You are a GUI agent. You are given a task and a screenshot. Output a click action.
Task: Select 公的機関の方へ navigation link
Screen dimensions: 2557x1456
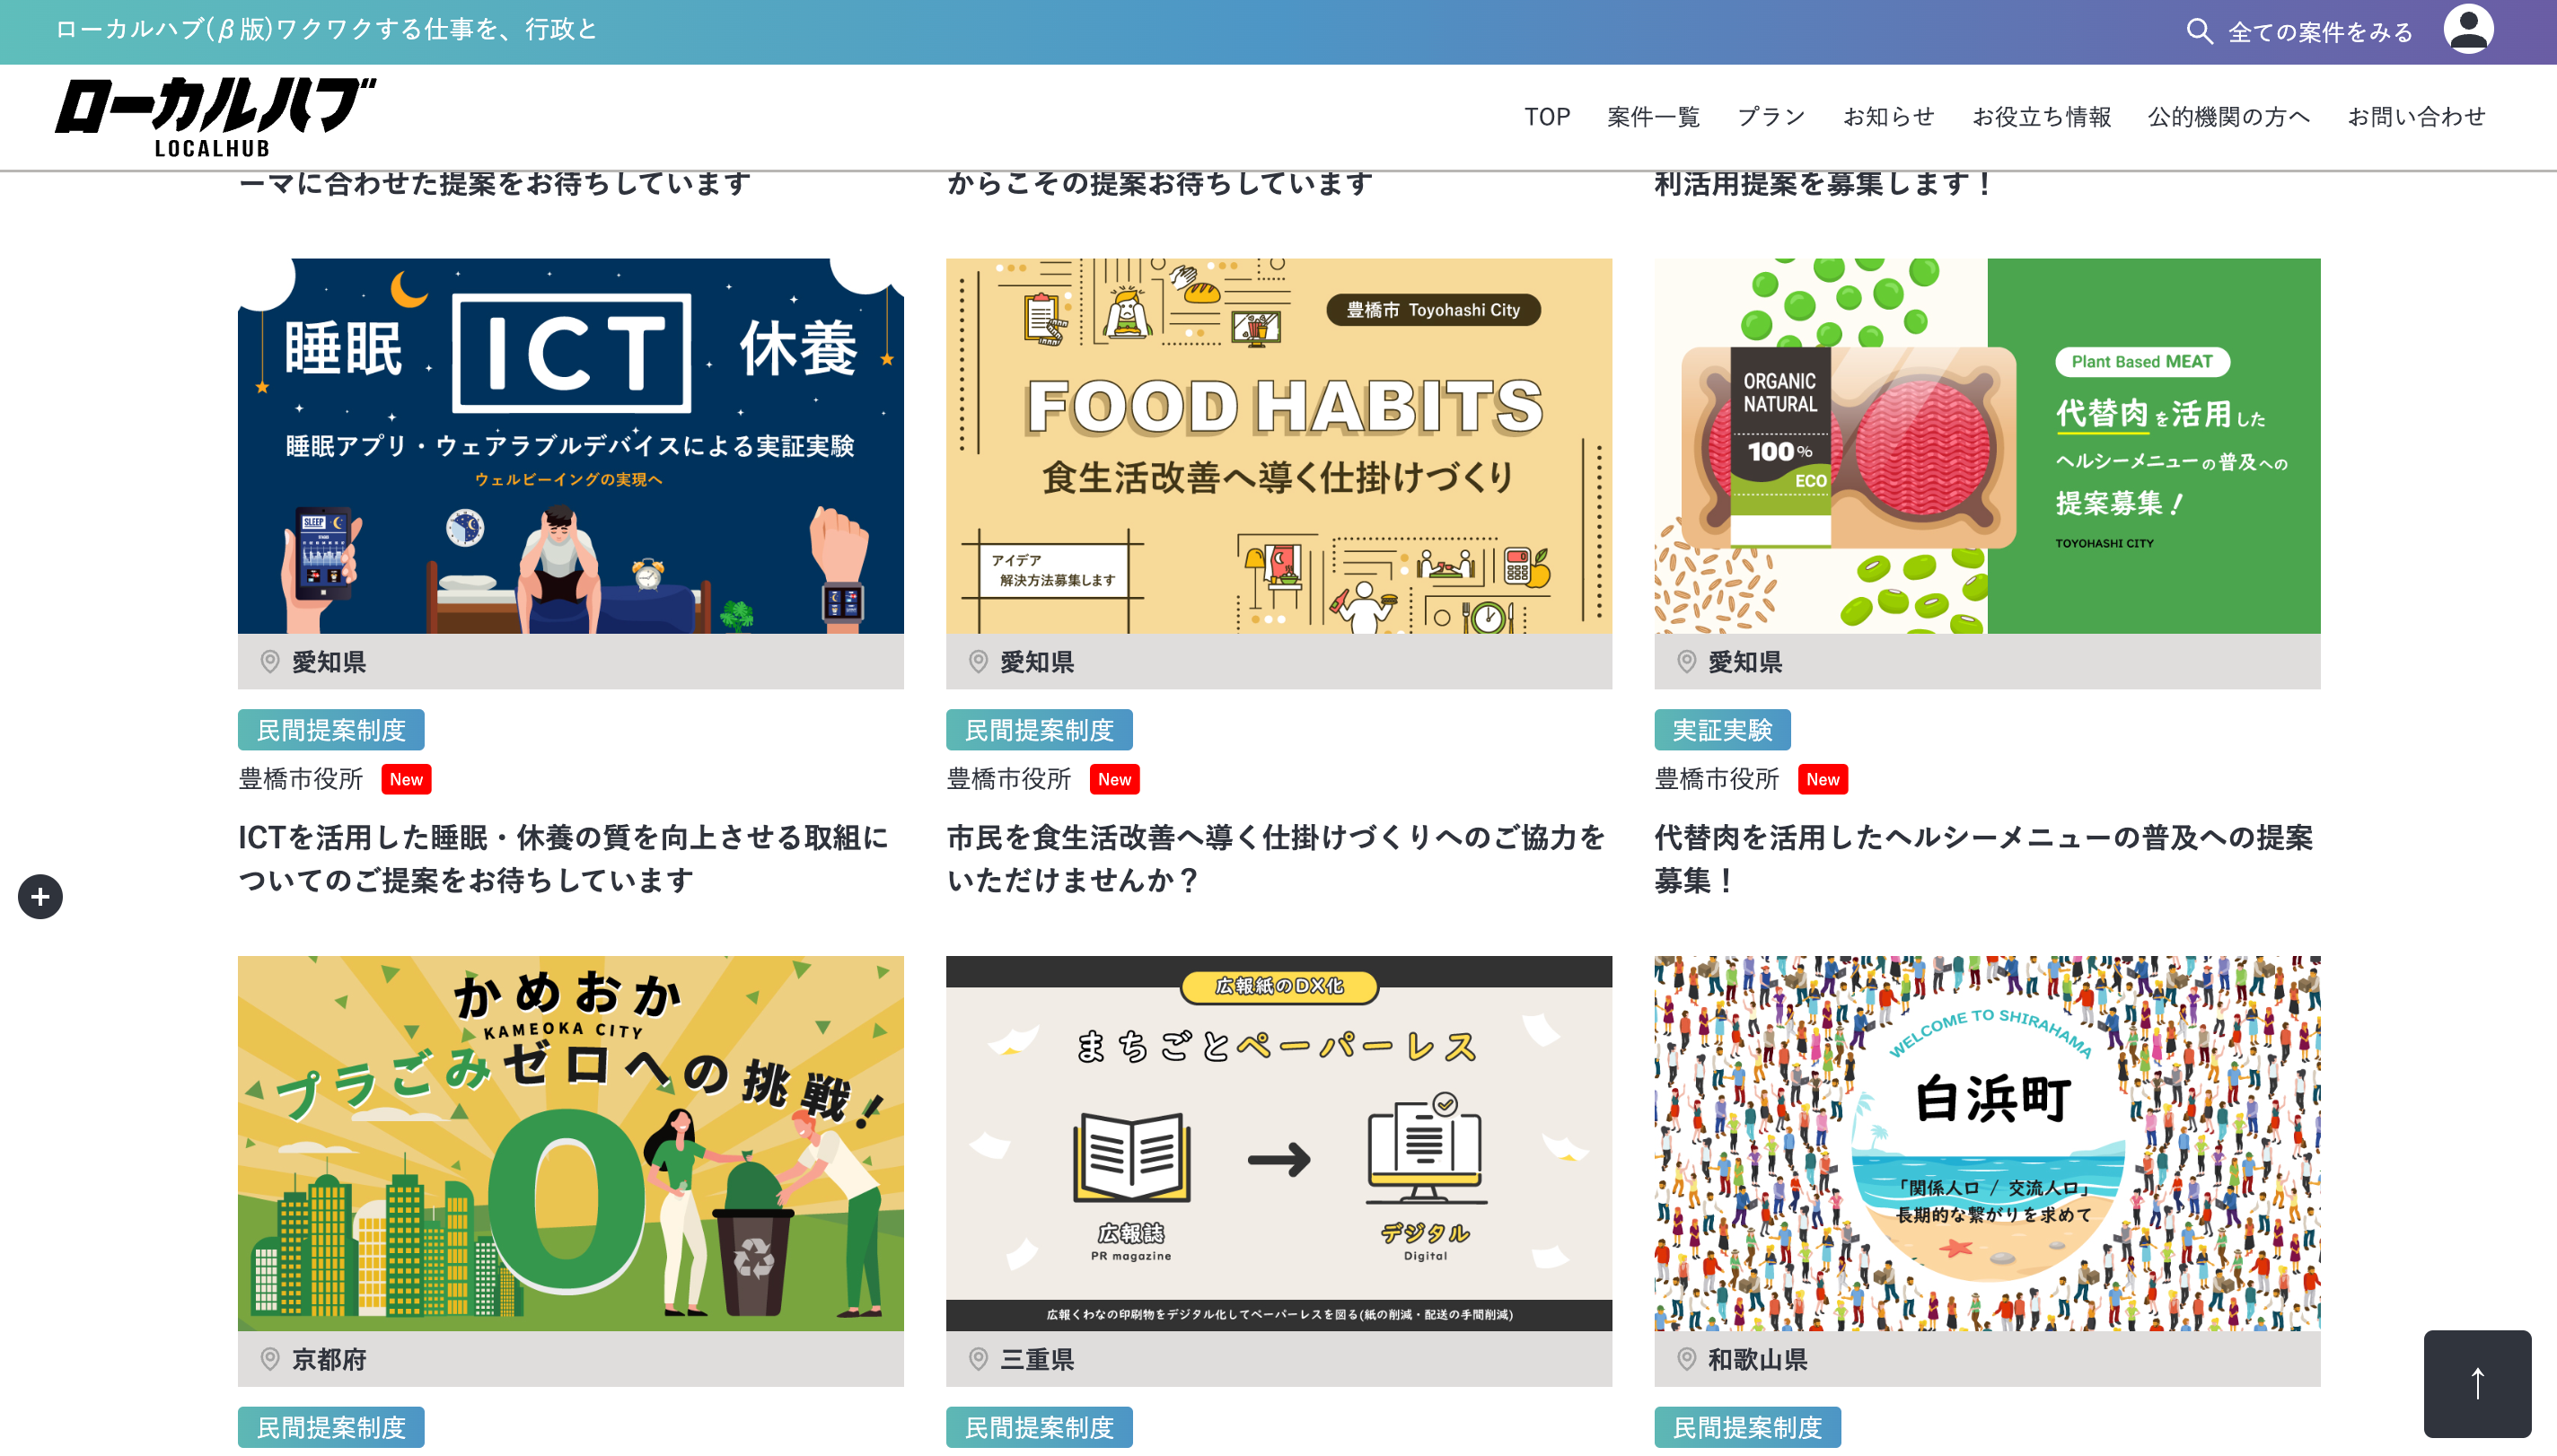coord(2229,117)
